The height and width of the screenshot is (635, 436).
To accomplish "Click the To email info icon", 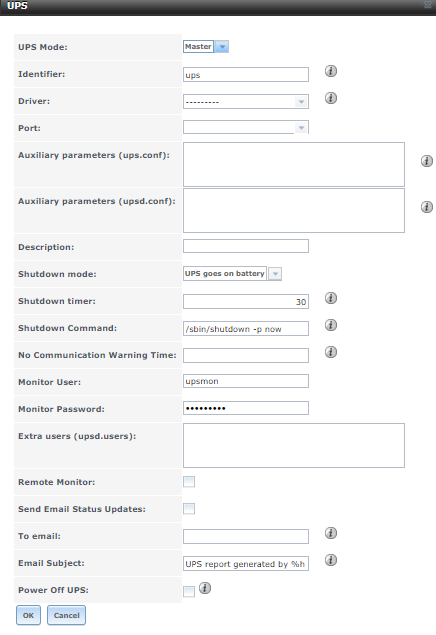I will pyautogui.click(x=331, y=533).
